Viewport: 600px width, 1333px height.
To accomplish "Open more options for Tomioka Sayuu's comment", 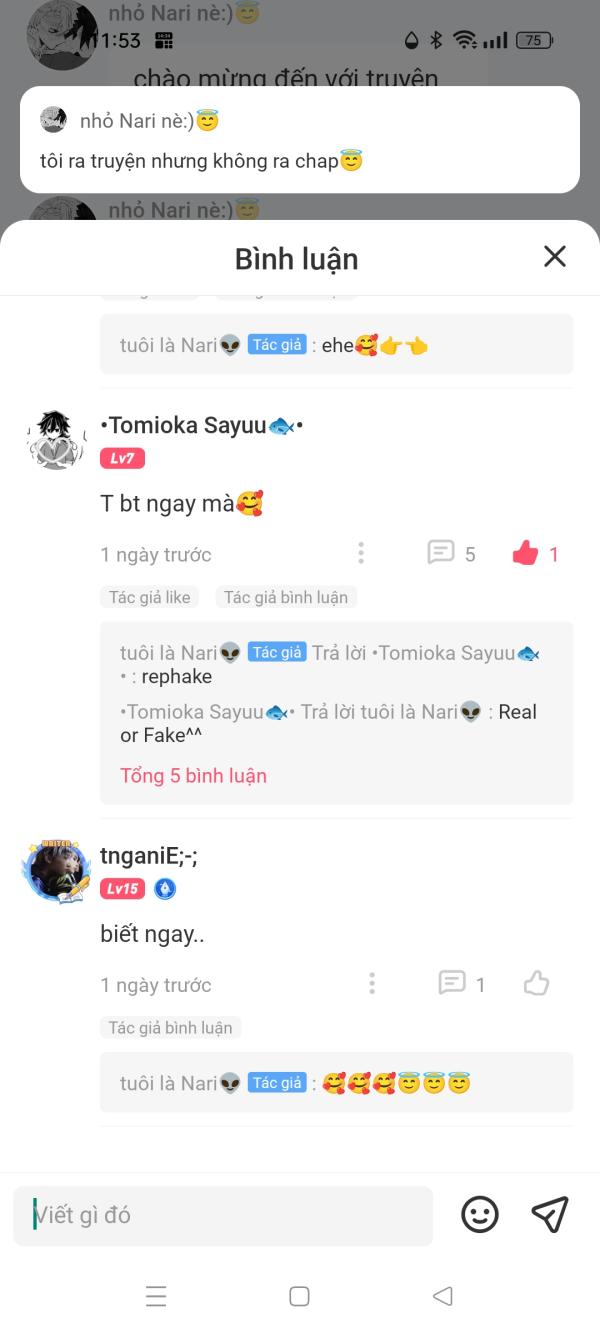I will point(361,554).
